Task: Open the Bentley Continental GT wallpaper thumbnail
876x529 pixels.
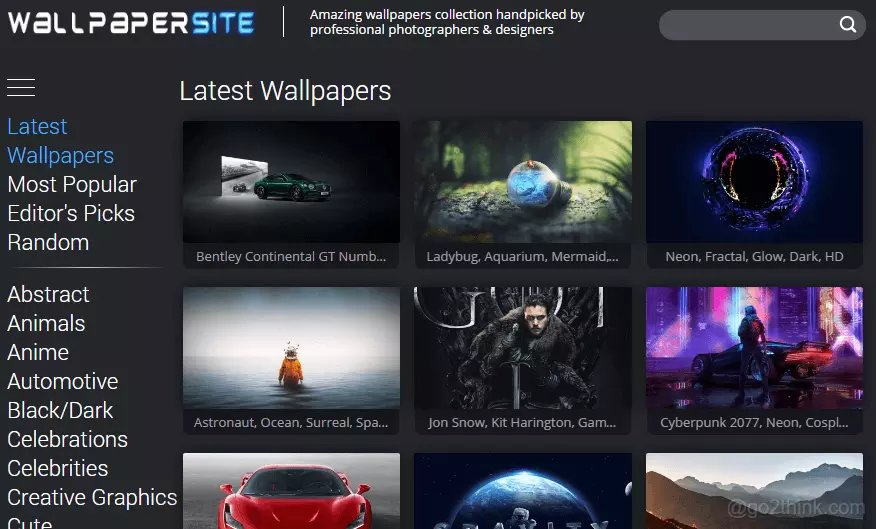Action: tap(291, 182)
